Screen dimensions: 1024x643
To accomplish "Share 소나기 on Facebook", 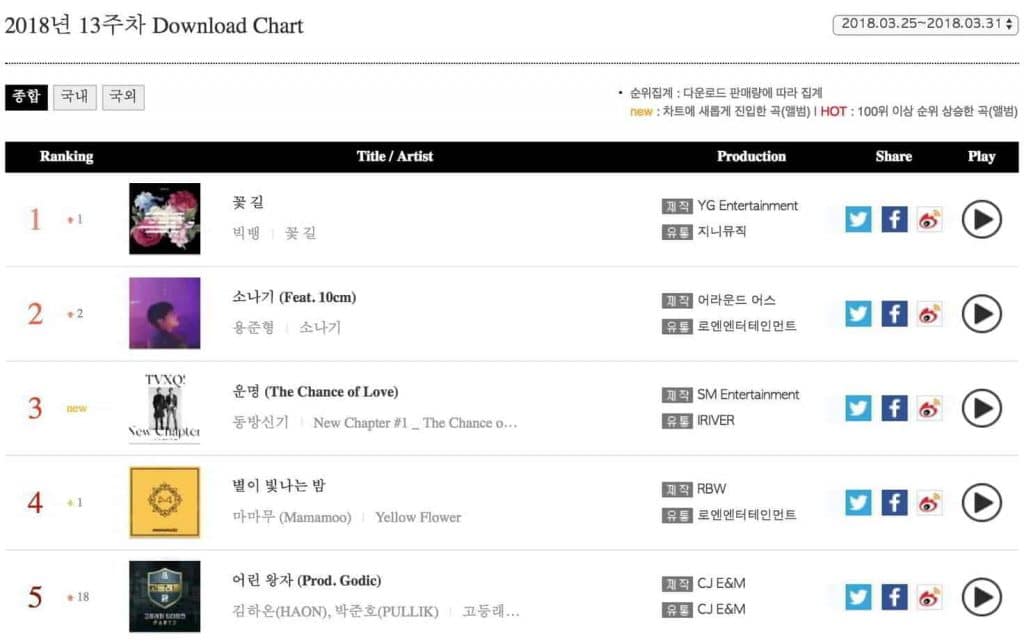I will coord(894,313).
